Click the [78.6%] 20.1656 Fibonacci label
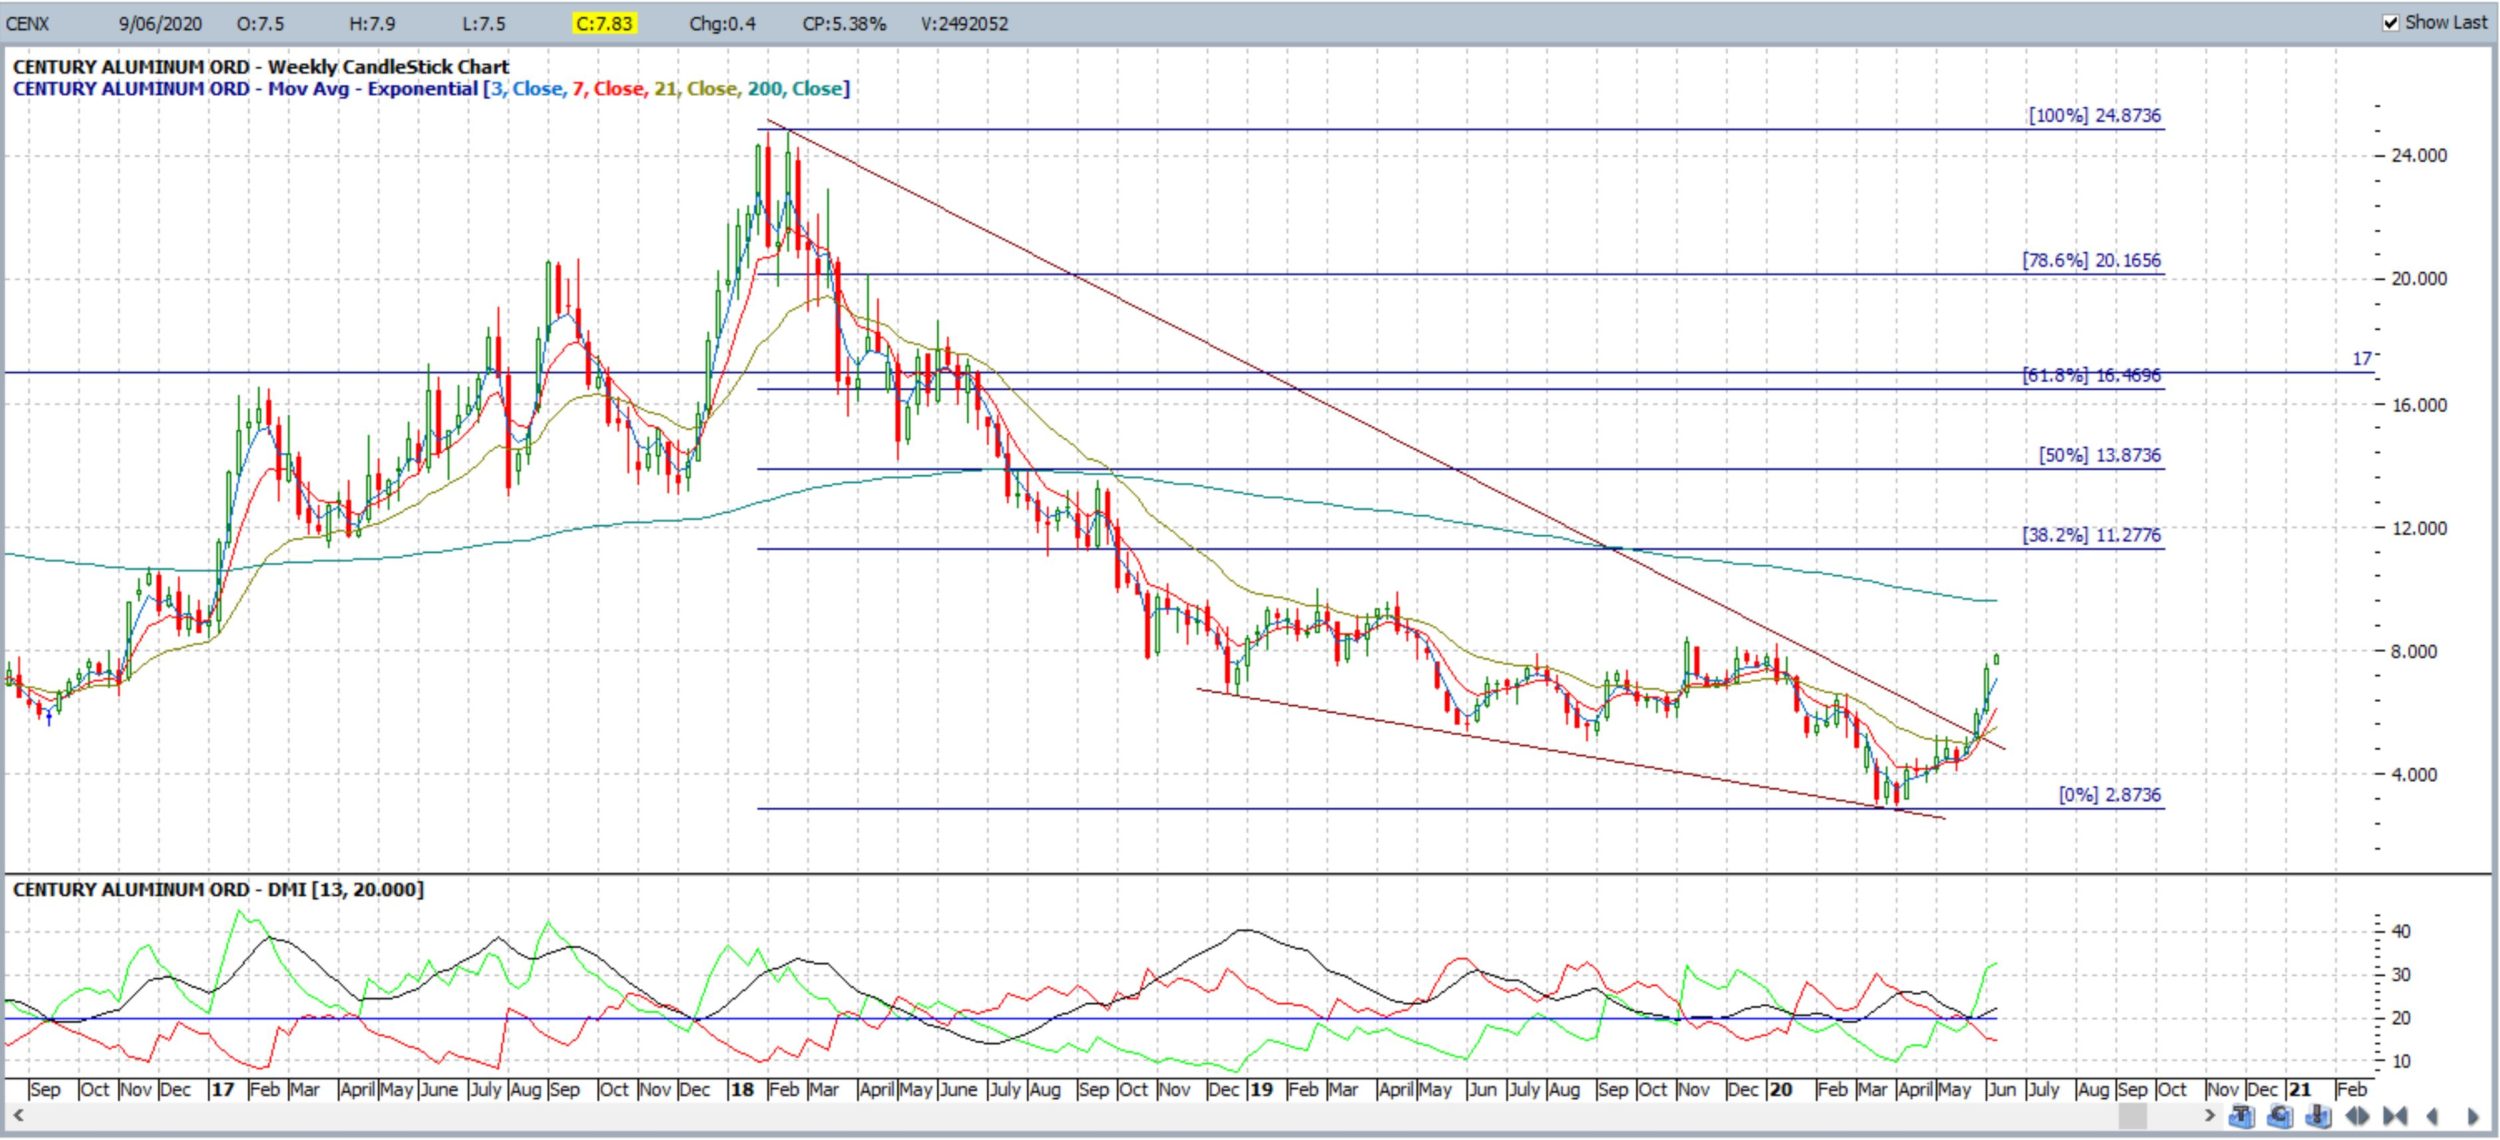The height and width of the screenshot is (1140, 2500). tap(2091, 260)
